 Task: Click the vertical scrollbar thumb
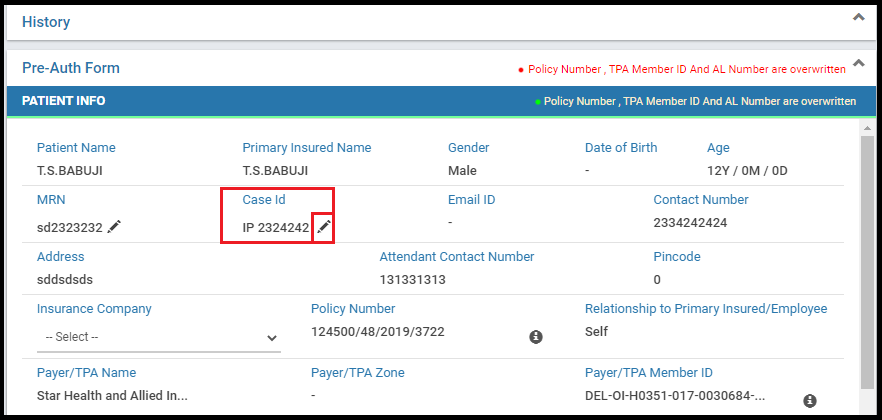pos(866,262)
